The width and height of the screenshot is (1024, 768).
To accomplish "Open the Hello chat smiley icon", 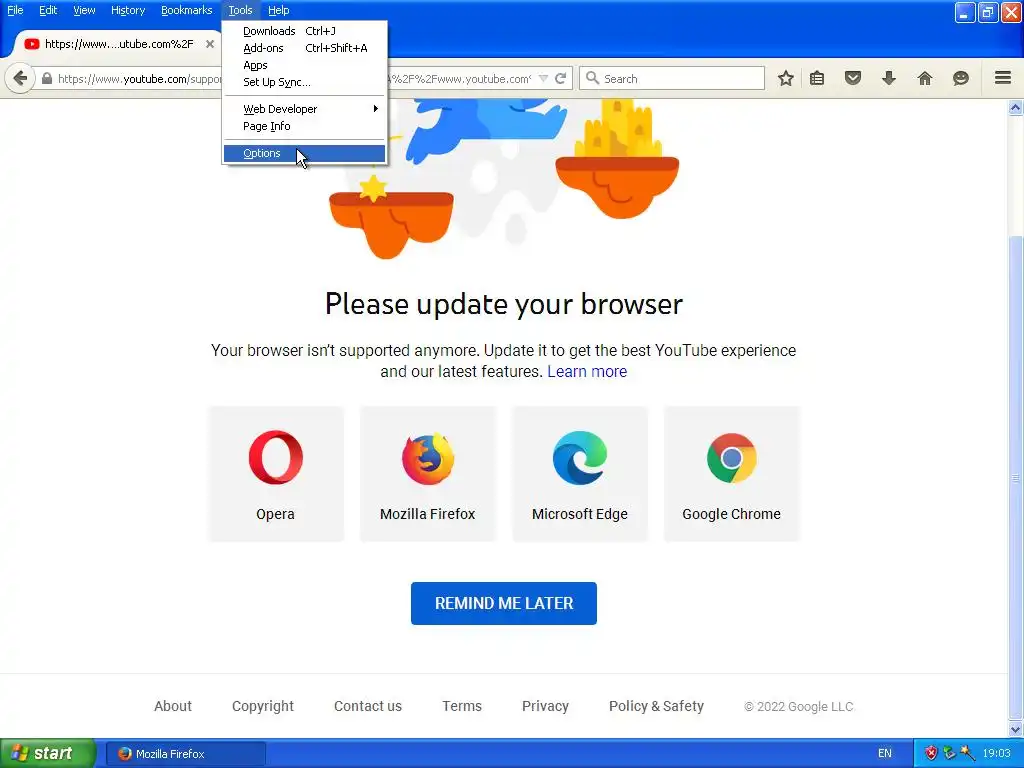I will pos(961,78).
